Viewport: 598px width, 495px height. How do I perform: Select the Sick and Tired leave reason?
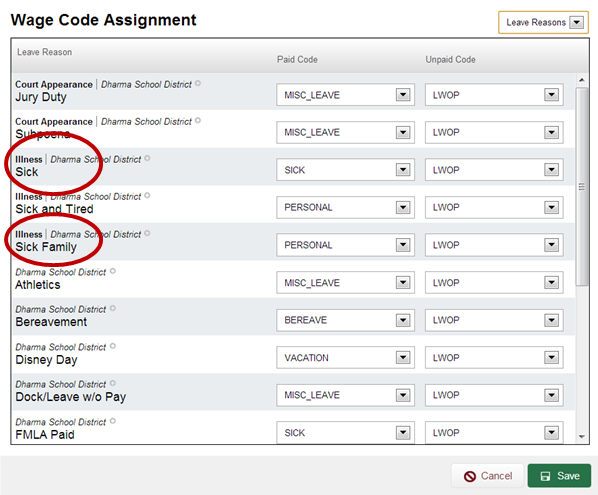click(54, 209)
